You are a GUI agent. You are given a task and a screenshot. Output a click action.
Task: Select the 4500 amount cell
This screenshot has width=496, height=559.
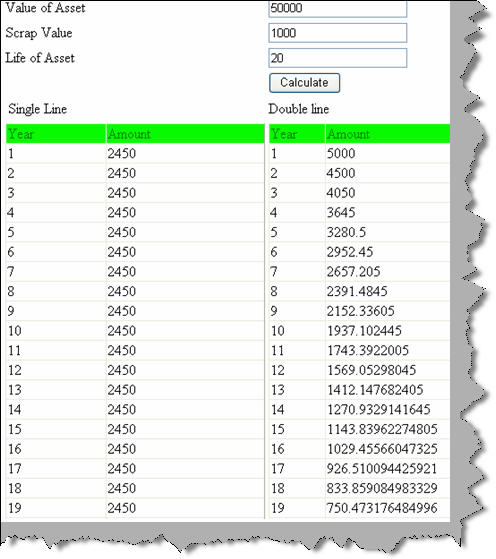[x=388, y=173]
